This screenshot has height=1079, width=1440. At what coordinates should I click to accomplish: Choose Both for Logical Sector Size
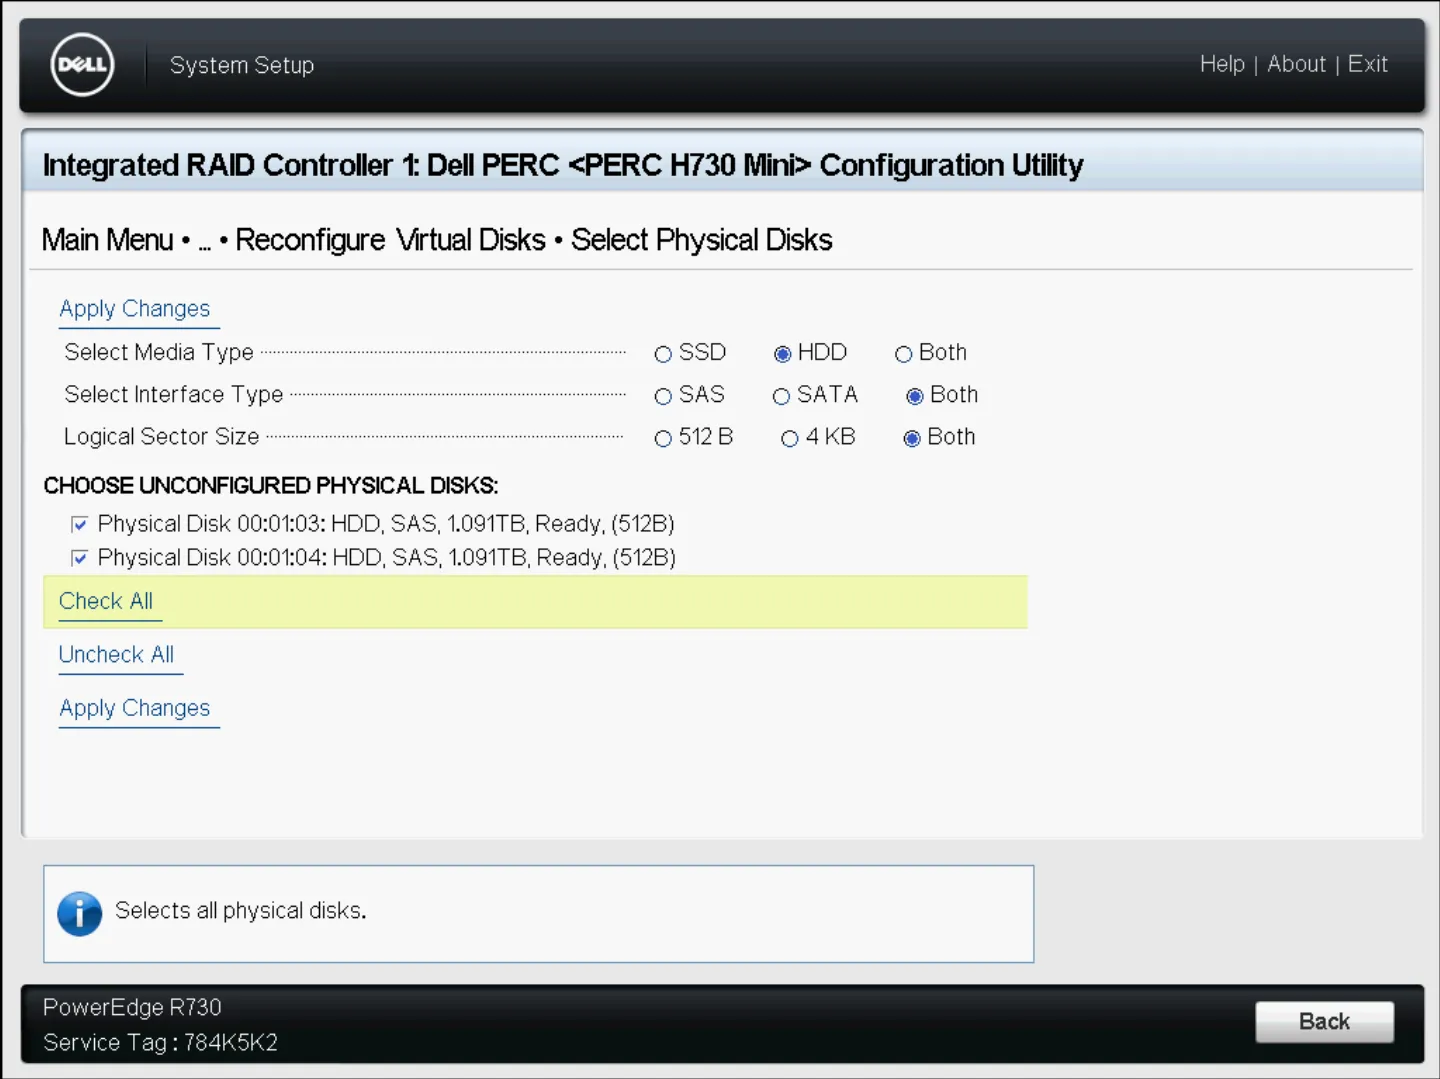(912, 438)
